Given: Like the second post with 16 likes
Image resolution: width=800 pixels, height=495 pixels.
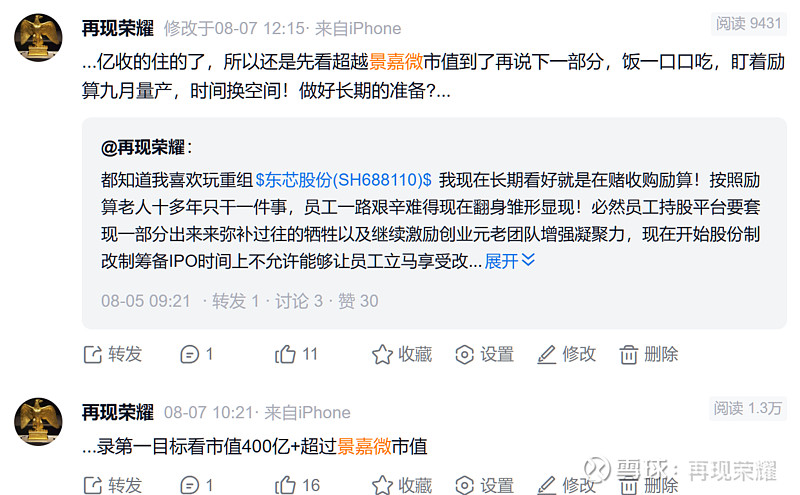Looking at the screenshot, I should point(285,485).
